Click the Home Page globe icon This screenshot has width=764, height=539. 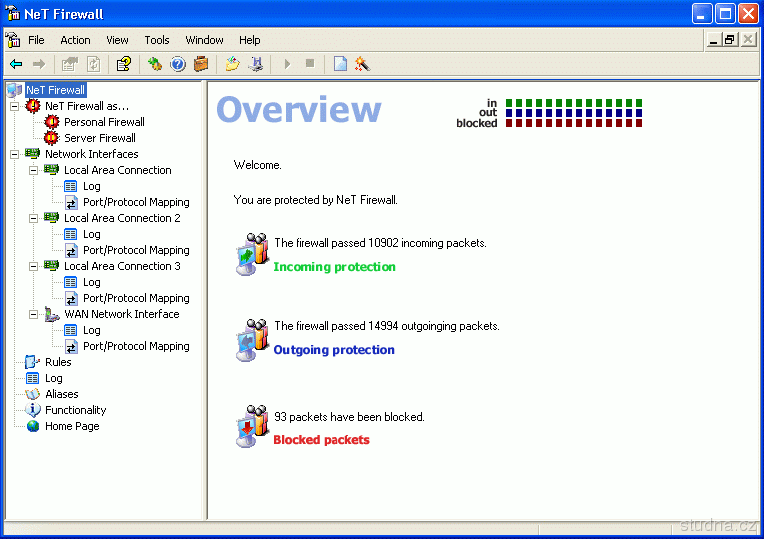(33, 426)
